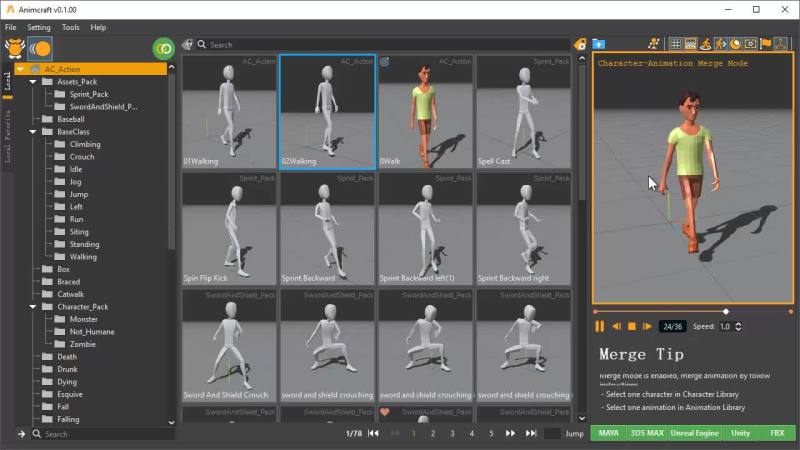The height and width of the screenshot is (450, 800).
Task: Select the Spell Cast animation thumbnail
Action: [523, 112]
